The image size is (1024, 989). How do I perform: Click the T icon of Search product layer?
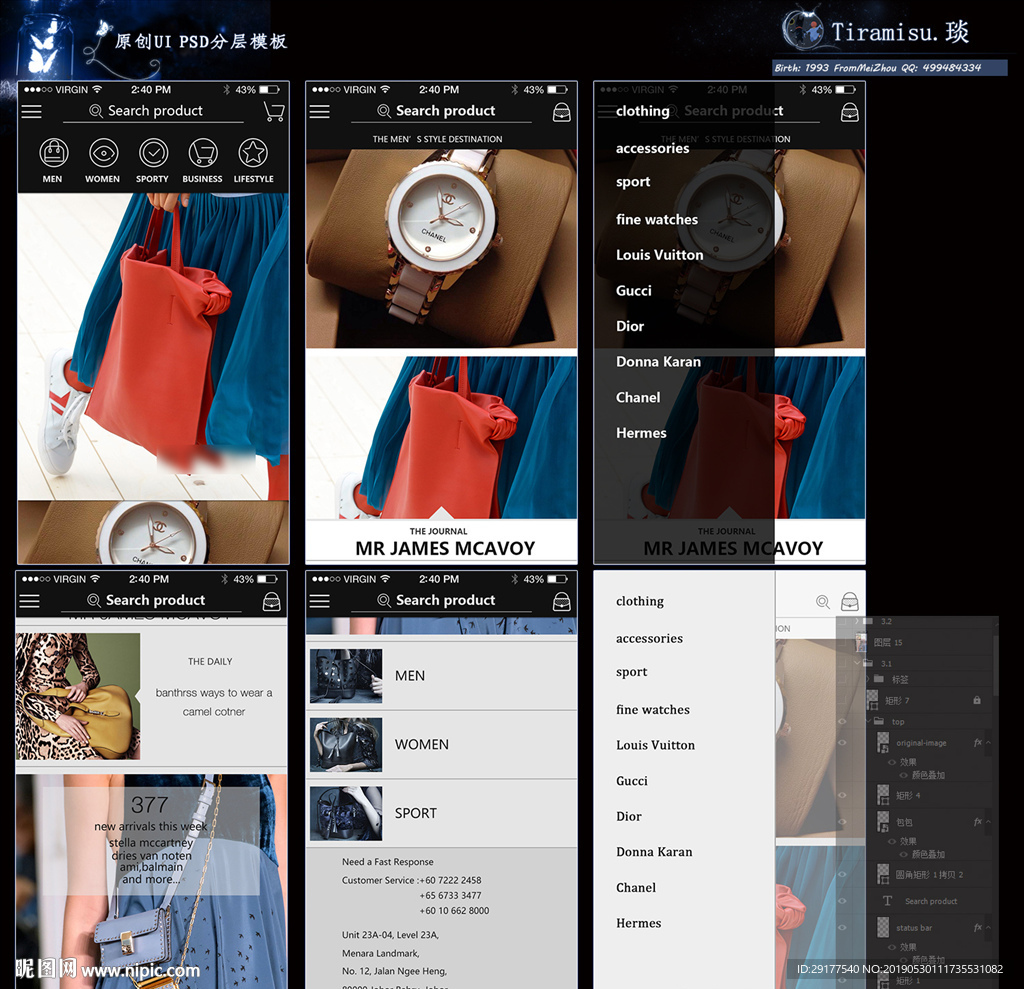(x=887, y=901)
